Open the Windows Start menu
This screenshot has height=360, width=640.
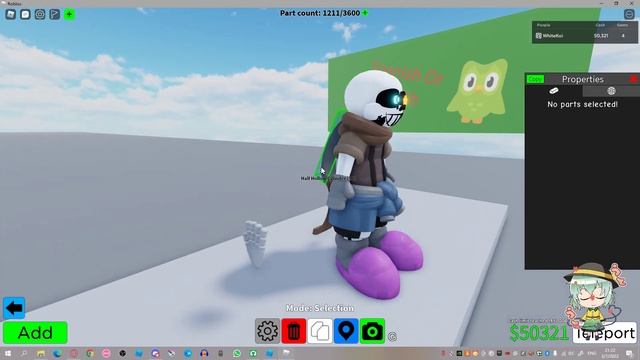click(7, 353)
